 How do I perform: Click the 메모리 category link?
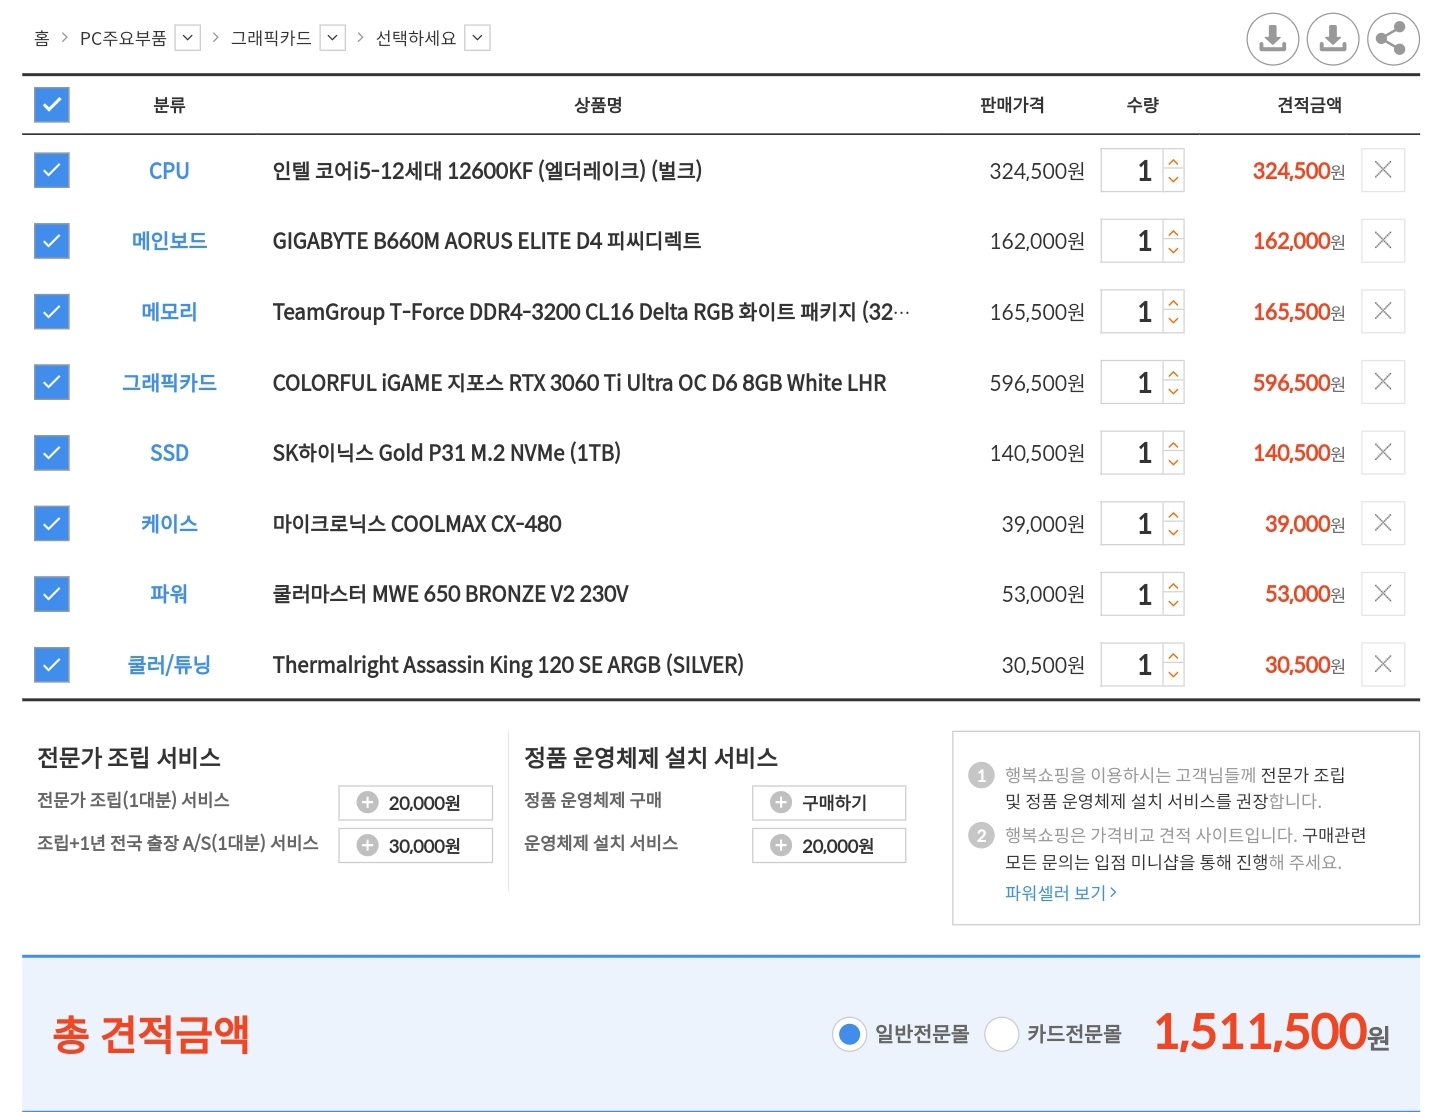pyautogui.click(x=169, y=312)
